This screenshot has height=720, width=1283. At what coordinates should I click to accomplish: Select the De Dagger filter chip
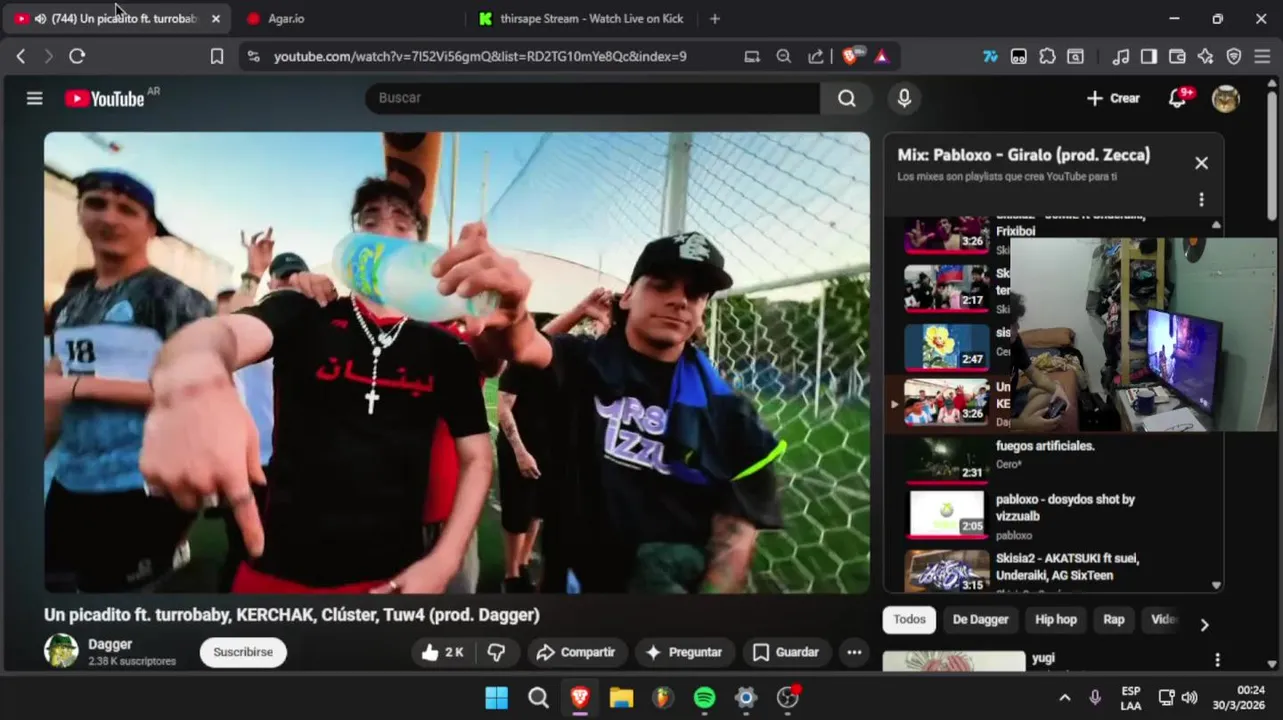980,620
